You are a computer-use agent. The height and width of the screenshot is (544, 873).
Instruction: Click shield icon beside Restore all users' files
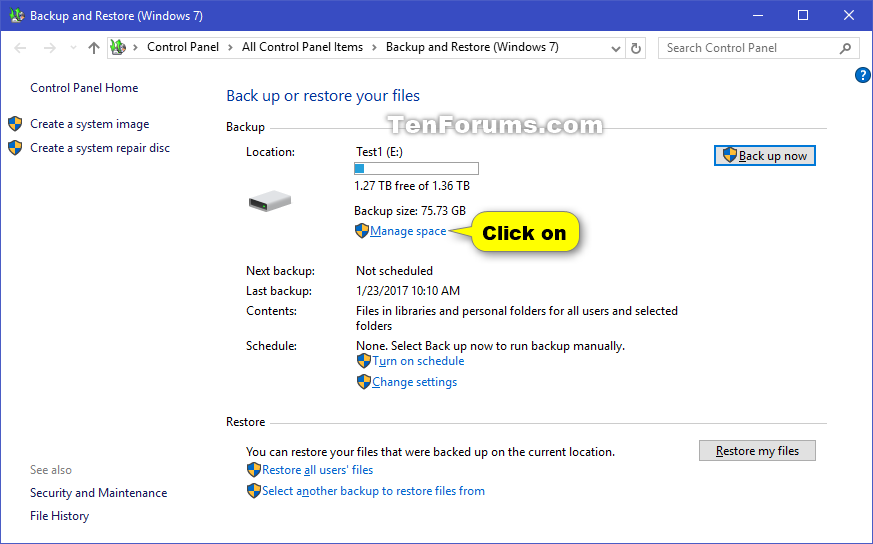tap(253, 470)
